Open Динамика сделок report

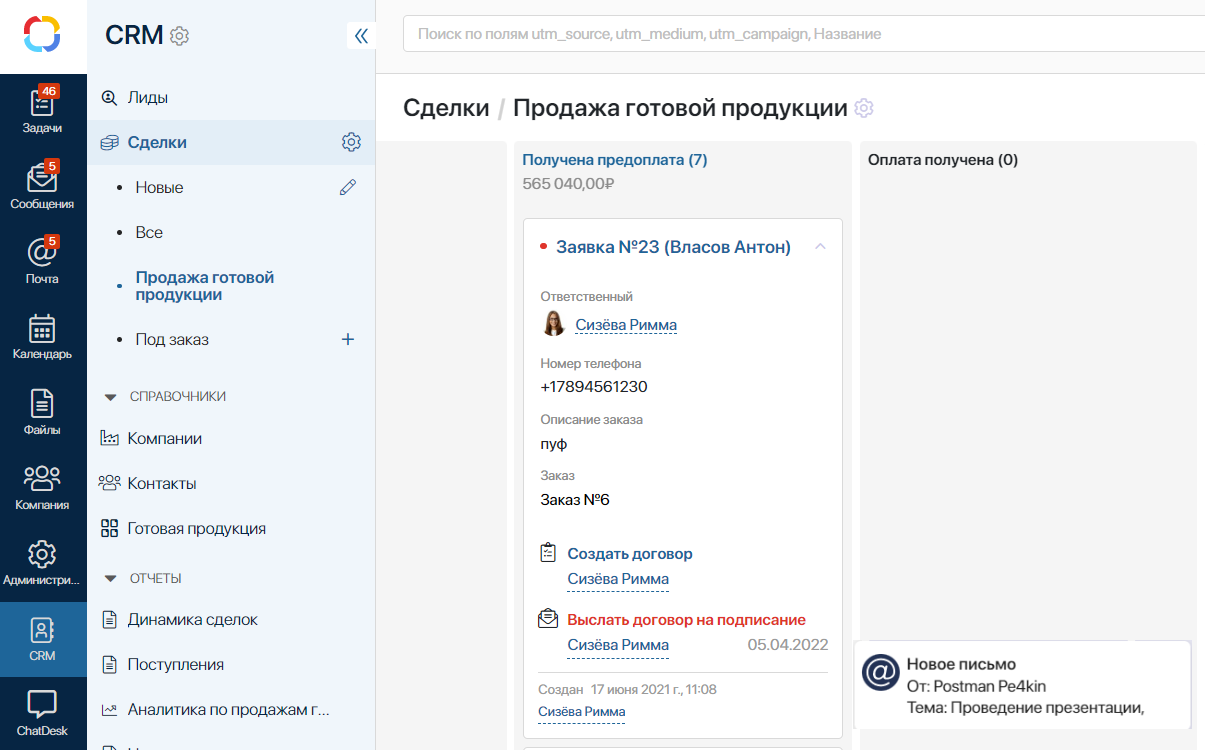pos(192,620)
